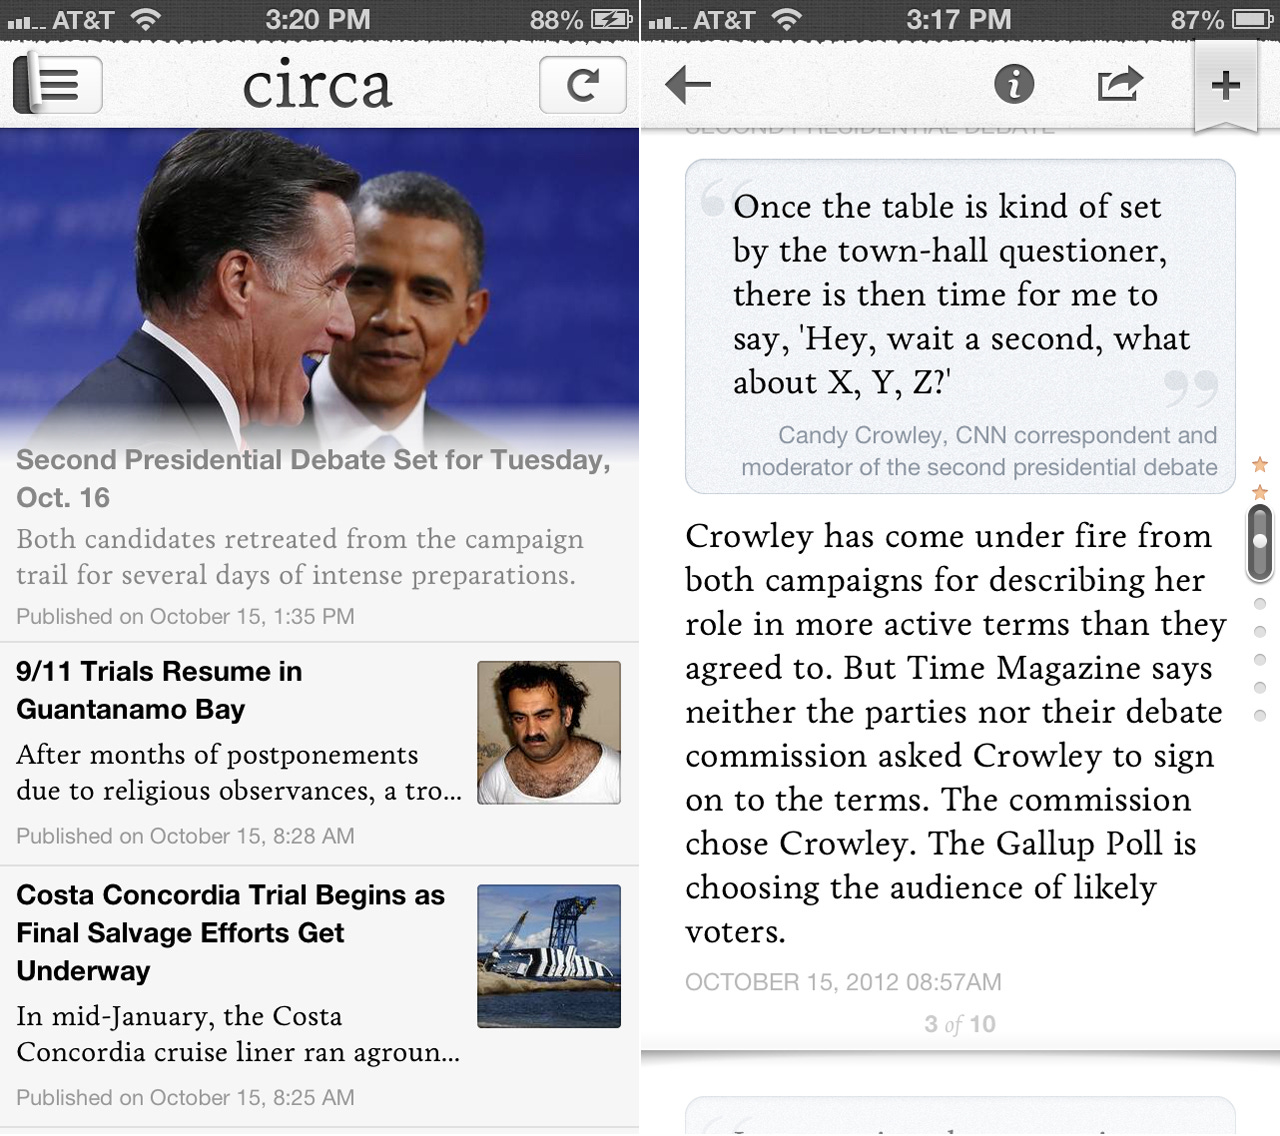Image resolution: width=1280 pixels, height=1136 pixels.
Task: Tap 'Published on October 15, 8:28 AM'
Action: coord(185,836)
